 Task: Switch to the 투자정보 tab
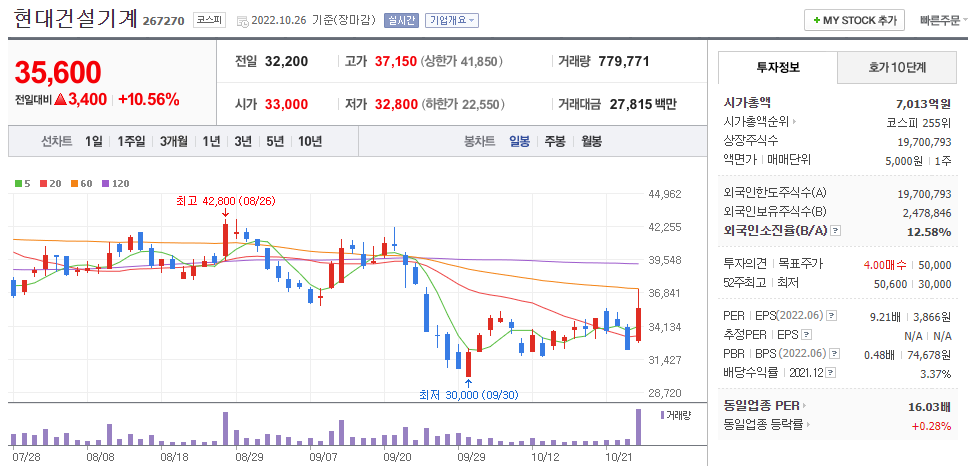pos(778,67)
